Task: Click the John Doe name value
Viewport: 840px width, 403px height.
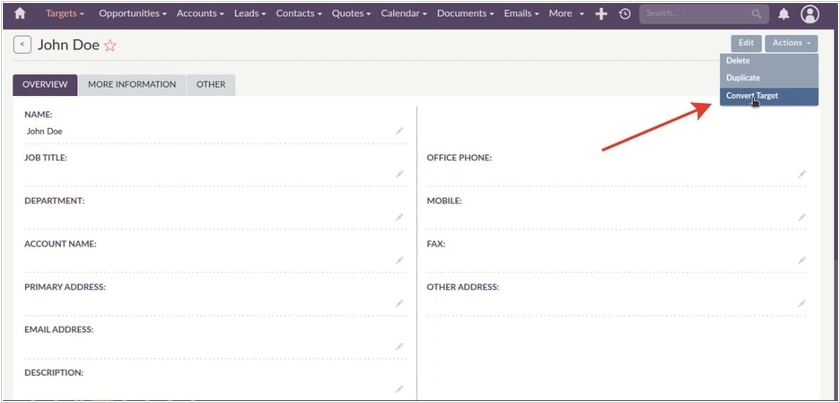Action: (x=44, y=131)
